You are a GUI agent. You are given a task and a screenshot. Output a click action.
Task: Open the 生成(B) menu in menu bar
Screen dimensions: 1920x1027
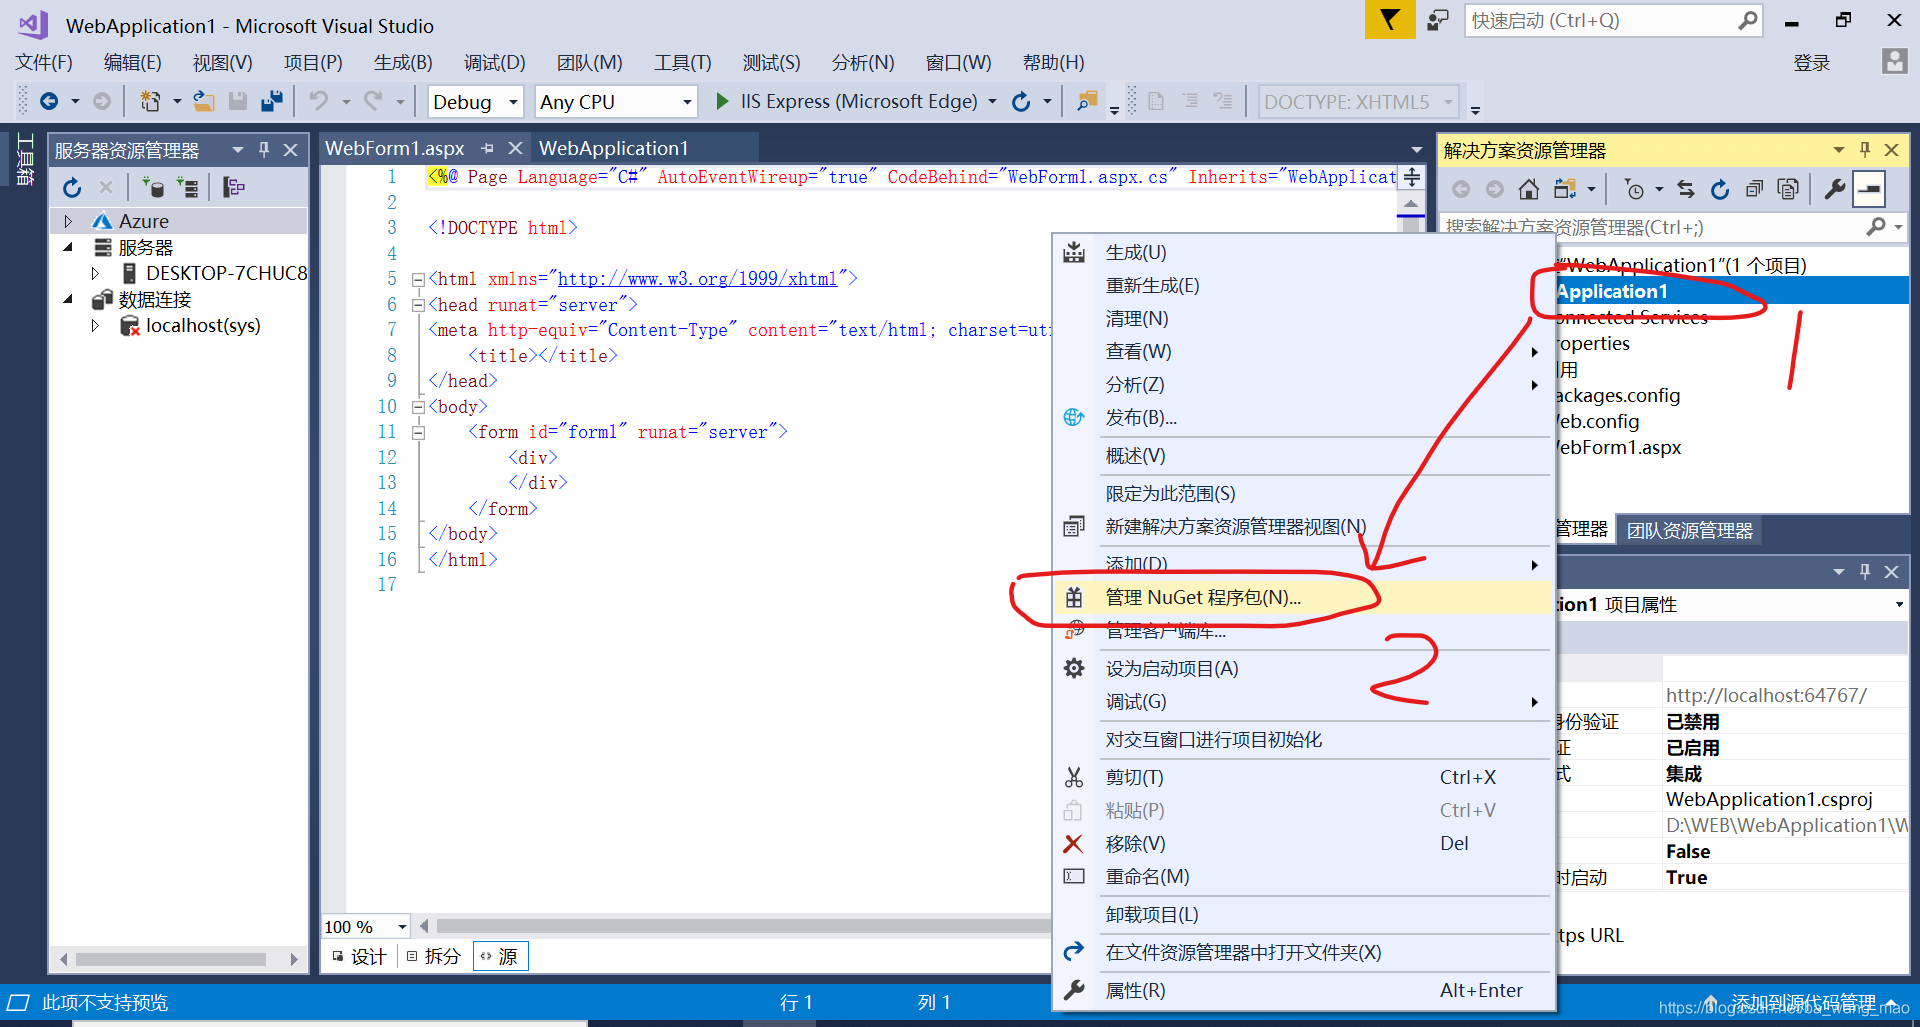(403, 62)
